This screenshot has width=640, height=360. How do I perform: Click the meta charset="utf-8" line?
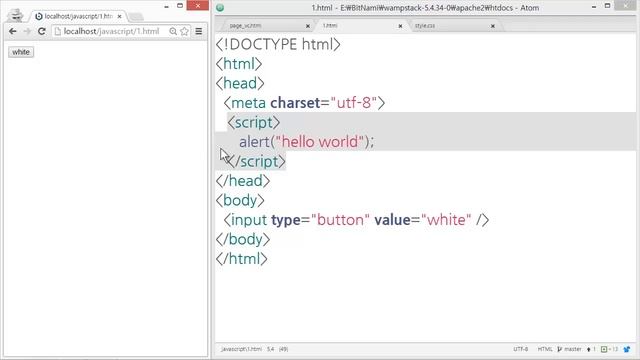click(304, 103)
